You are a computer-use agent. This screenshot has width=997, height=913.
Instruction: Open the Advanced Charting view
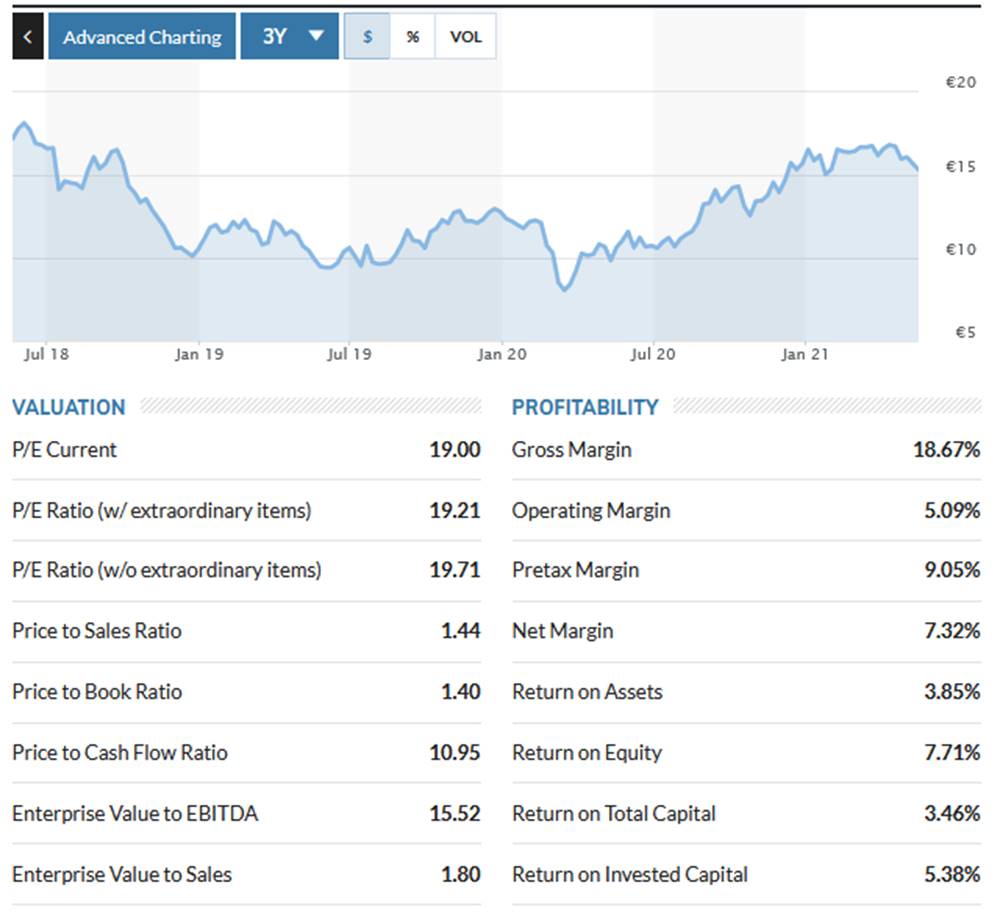[x=142, y=37]
